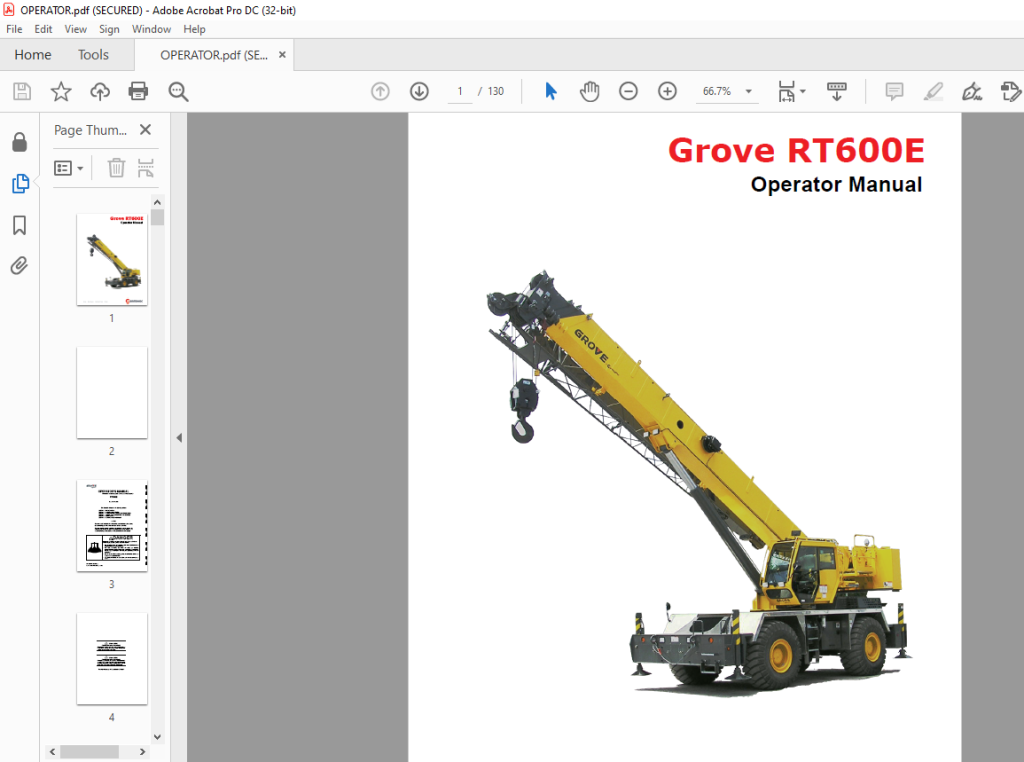Click the 66.7% zoom value field

[717, 91]
